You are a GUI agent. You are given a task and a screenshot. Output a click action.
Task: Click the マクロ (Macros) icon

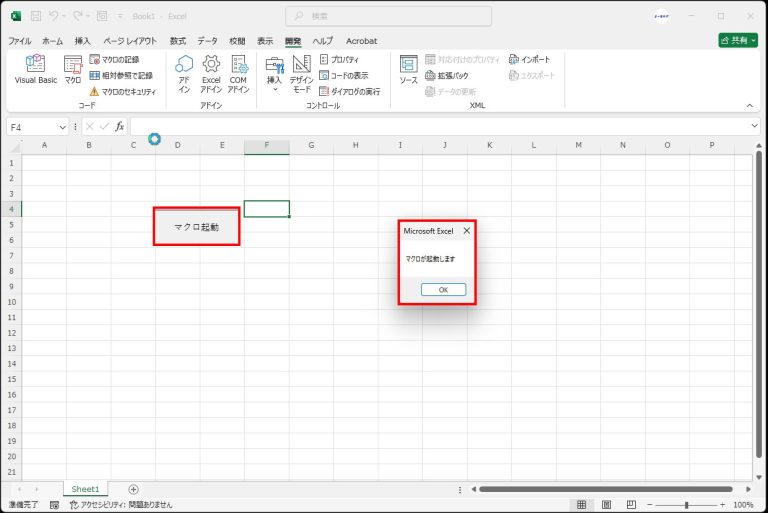(x=73, y=69)
